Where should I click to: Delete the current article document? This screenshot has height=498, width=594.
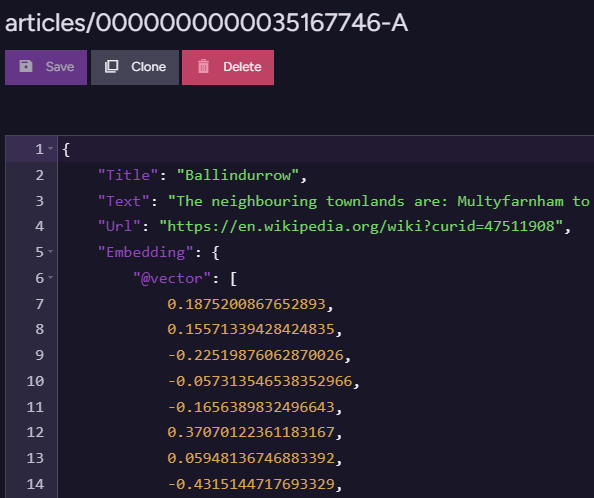pos(228,67)
